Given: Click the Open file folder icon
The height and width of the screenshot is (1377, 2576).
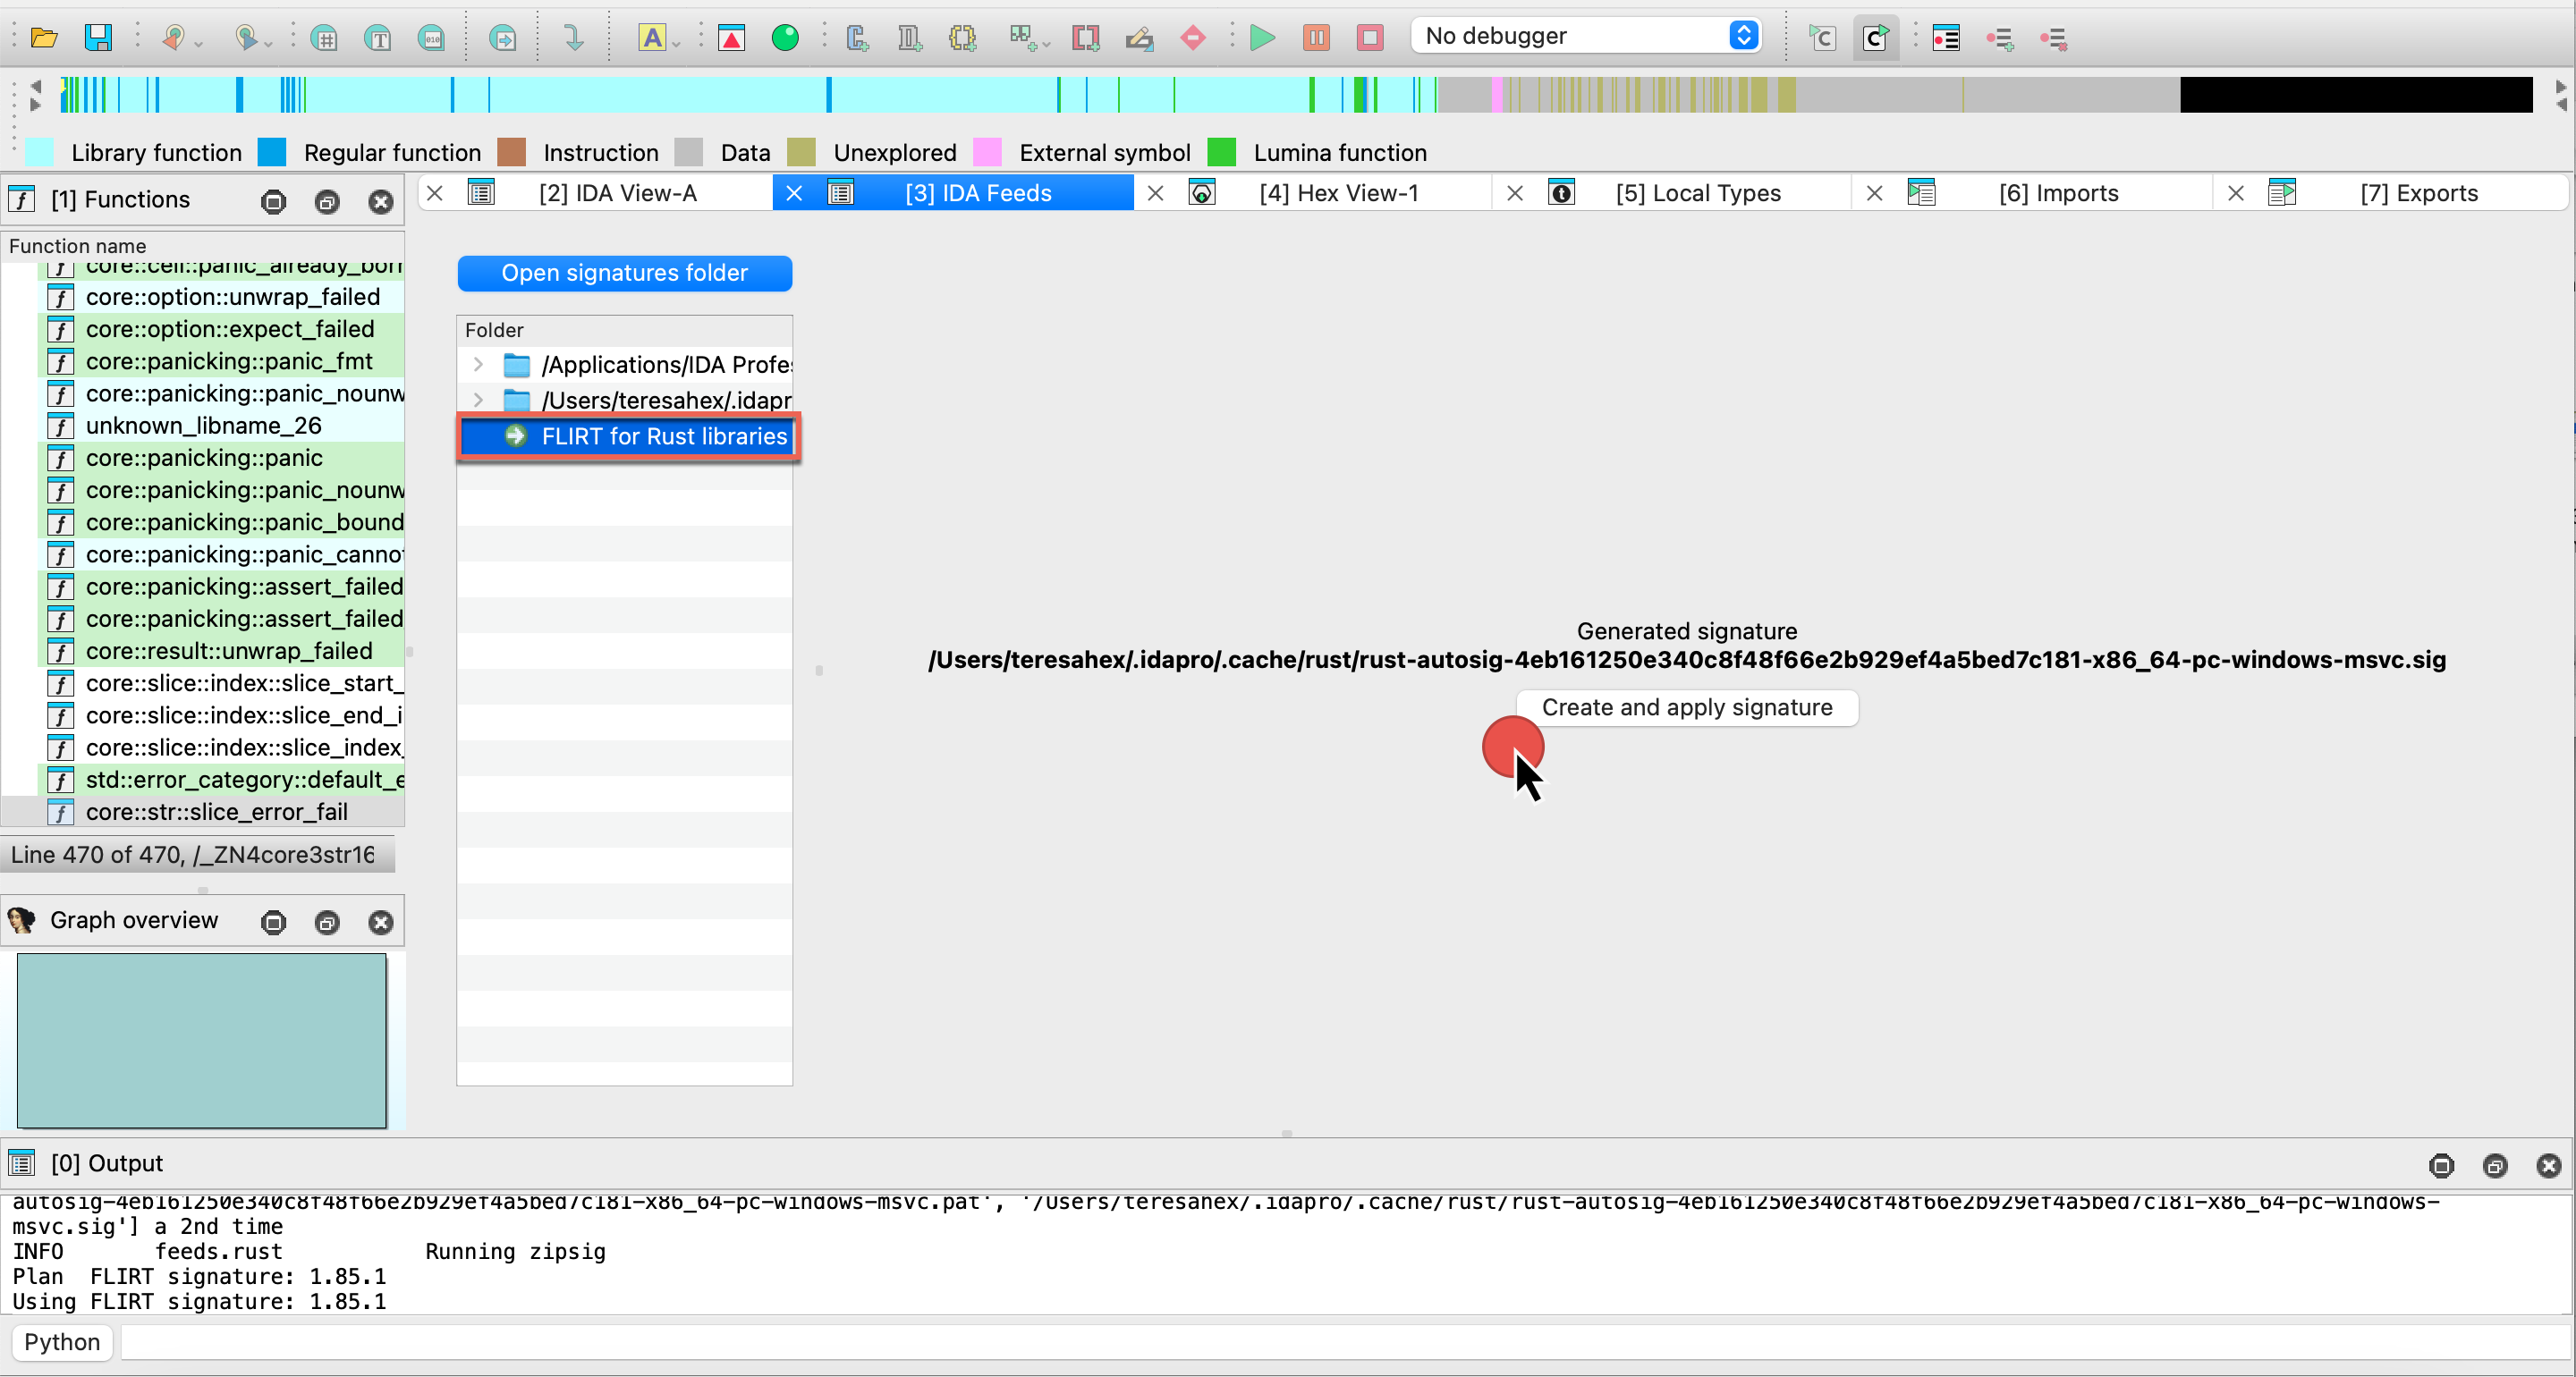Looking at the screenshot, I should point(44,38).
